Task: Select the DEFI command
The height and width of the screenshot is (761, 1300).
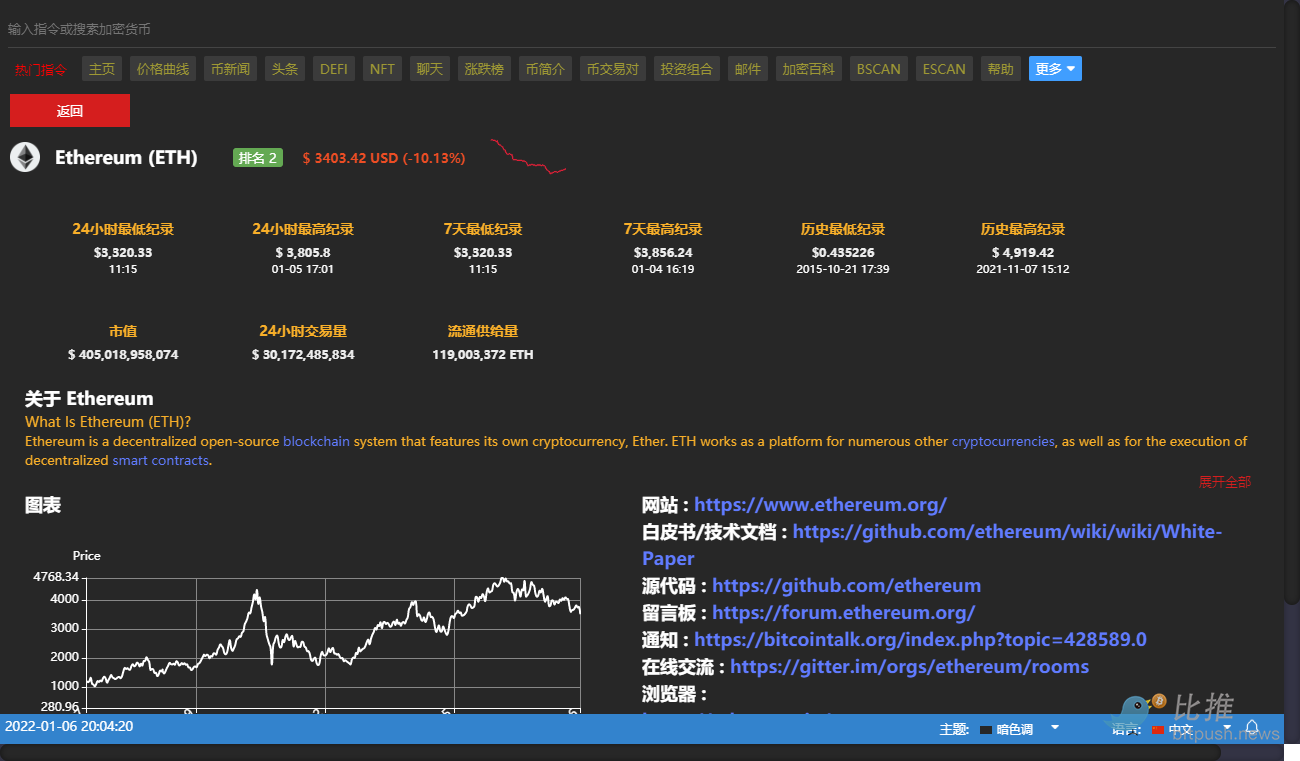Action: pos(334,69)
